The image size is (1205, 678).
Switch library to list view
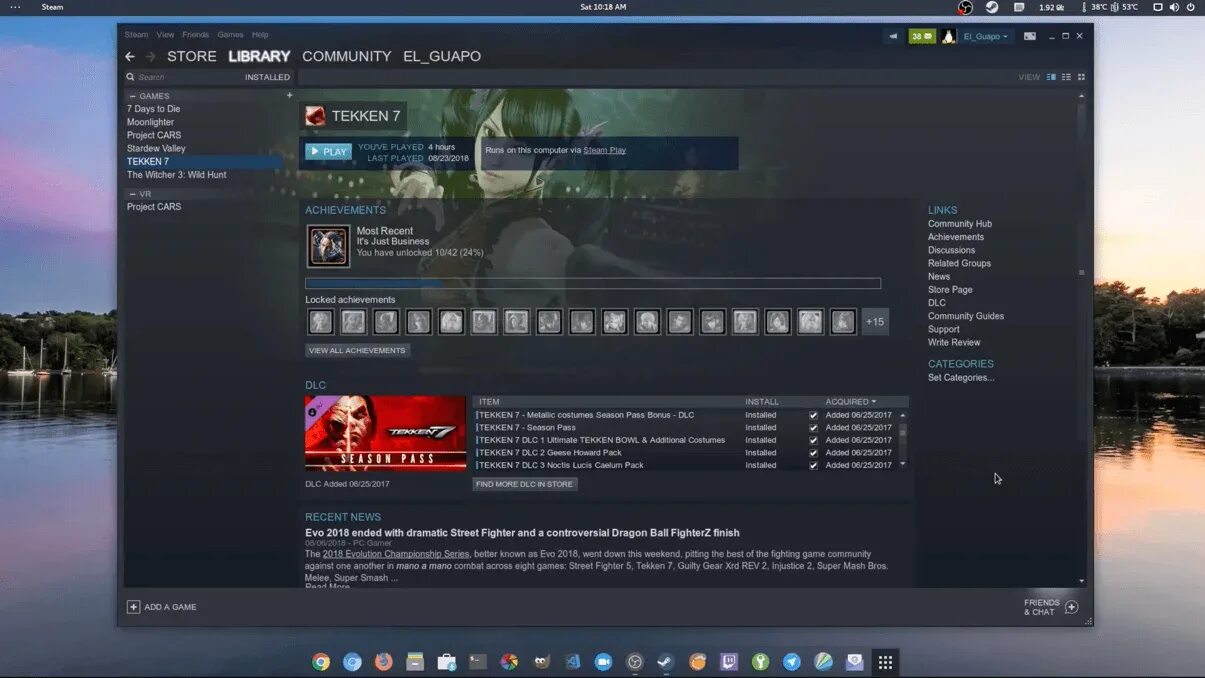pos(1066,77)
